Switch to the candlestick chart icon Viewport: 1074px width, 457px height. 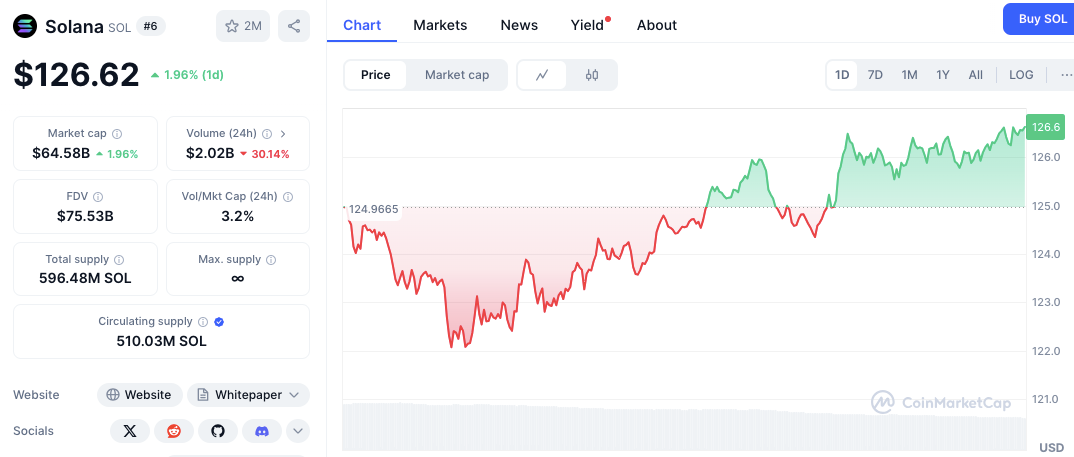click(592, 75)
